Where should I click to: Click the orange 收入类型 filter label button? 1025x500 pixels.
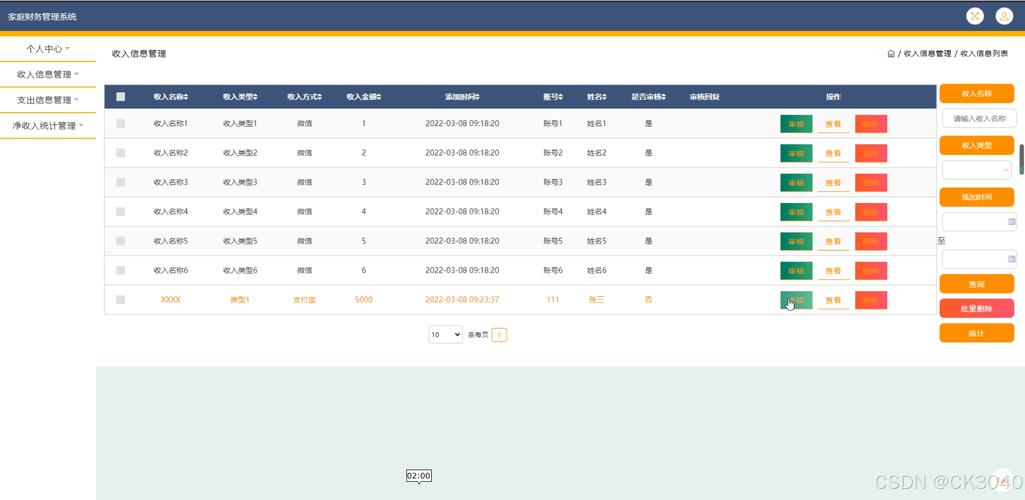(x=977, y=145)
